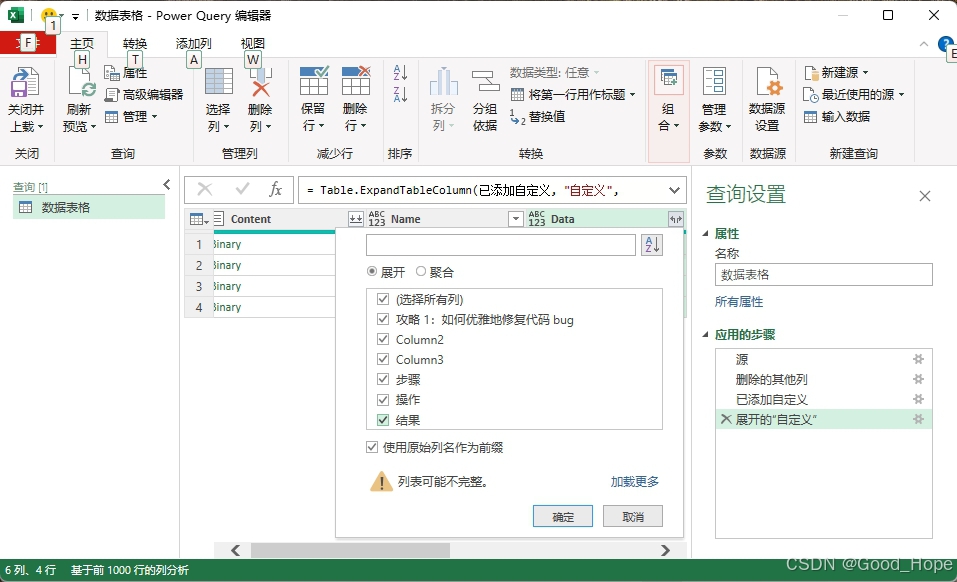Viewport: 957px width, 582px height.
Task: Open the Name column filter dropdown
Action: [516, 219]
